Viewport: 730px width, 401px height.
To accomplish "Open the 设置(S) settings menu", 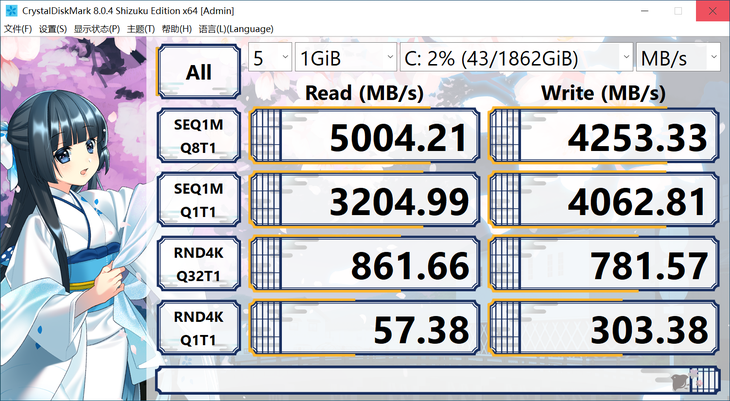I will click(x=53, y=29).
